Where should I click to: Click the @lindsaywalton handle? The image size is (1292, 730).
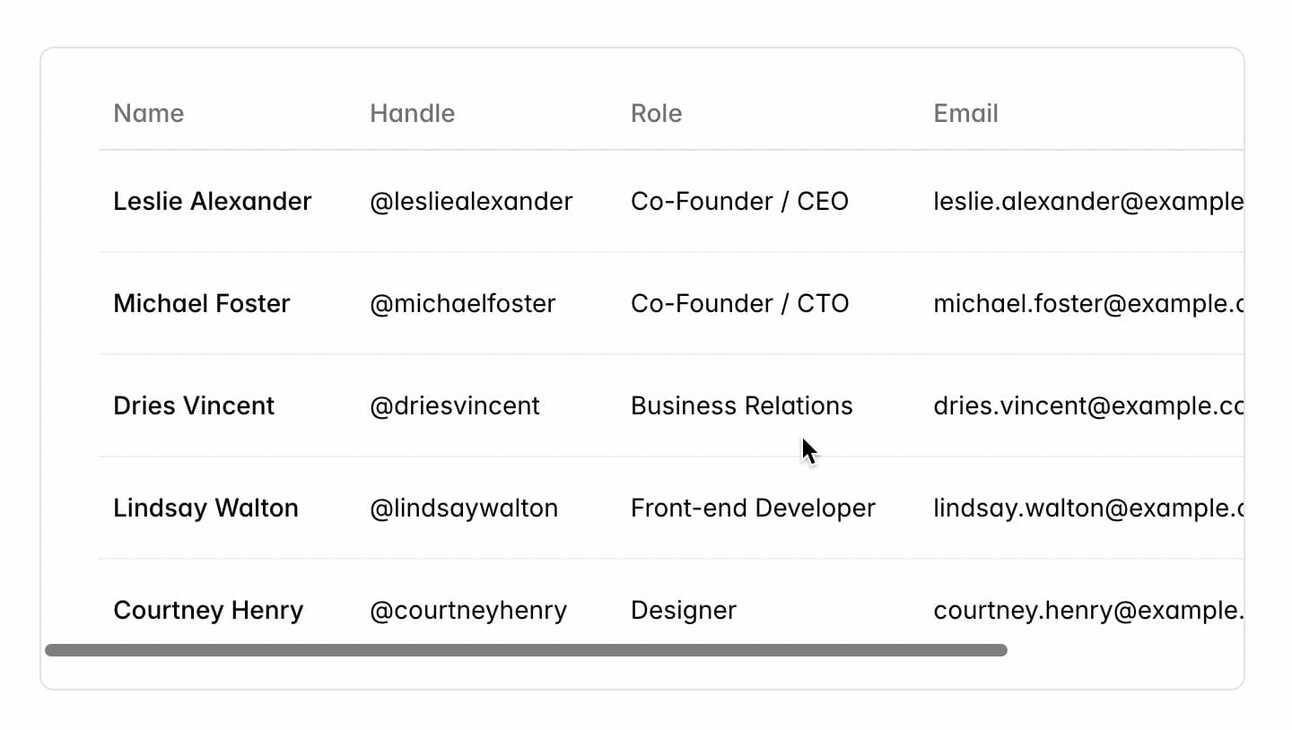coord(464,508)
